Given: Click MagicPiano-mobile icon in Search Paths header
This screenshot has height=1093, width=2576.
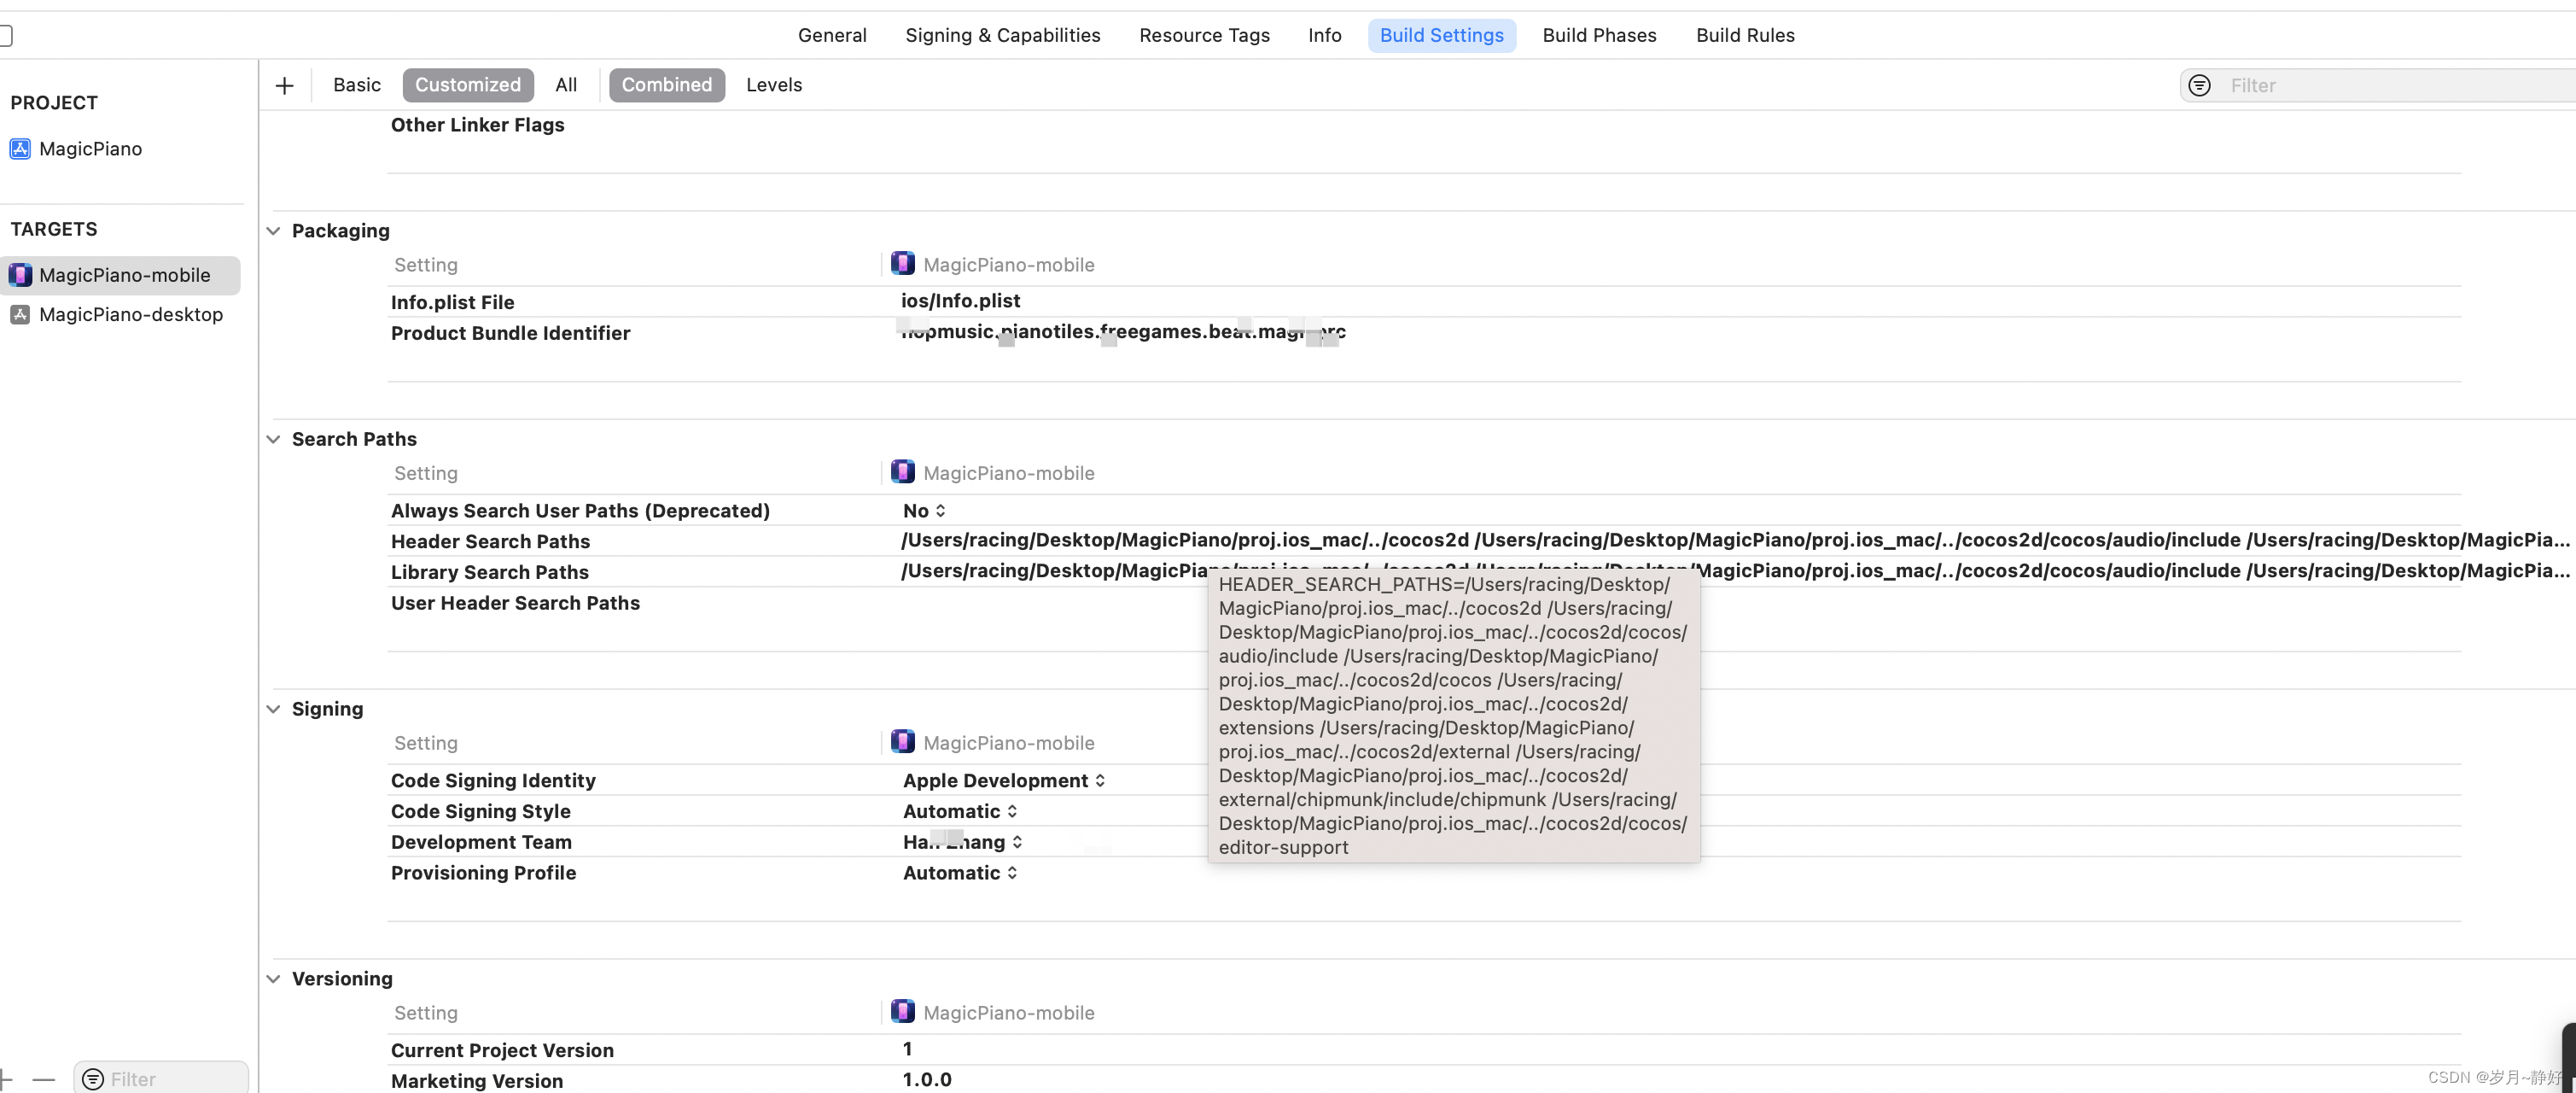Looking at the screenshot, I should 902,471.
